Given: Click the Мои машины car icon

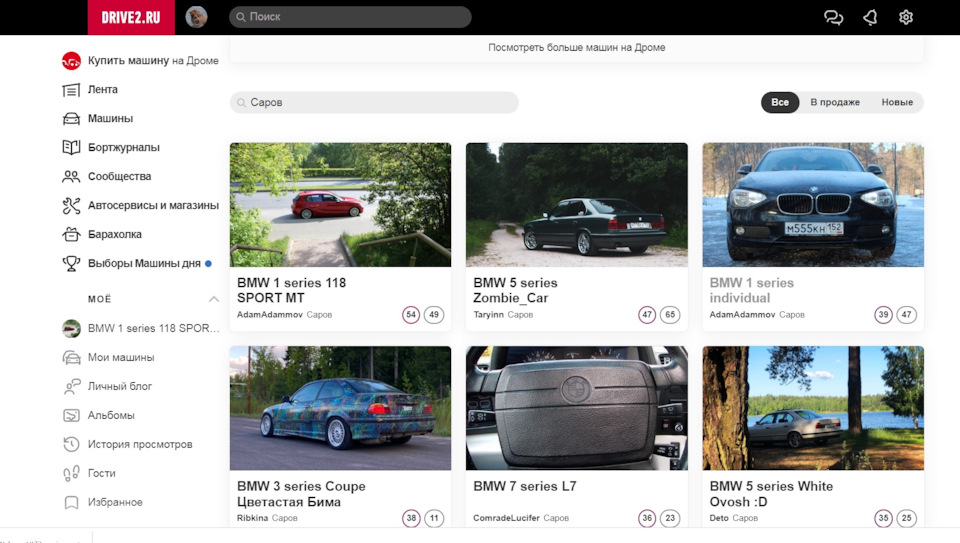Looking at the screenshot, I should click(x=71, y=358).
